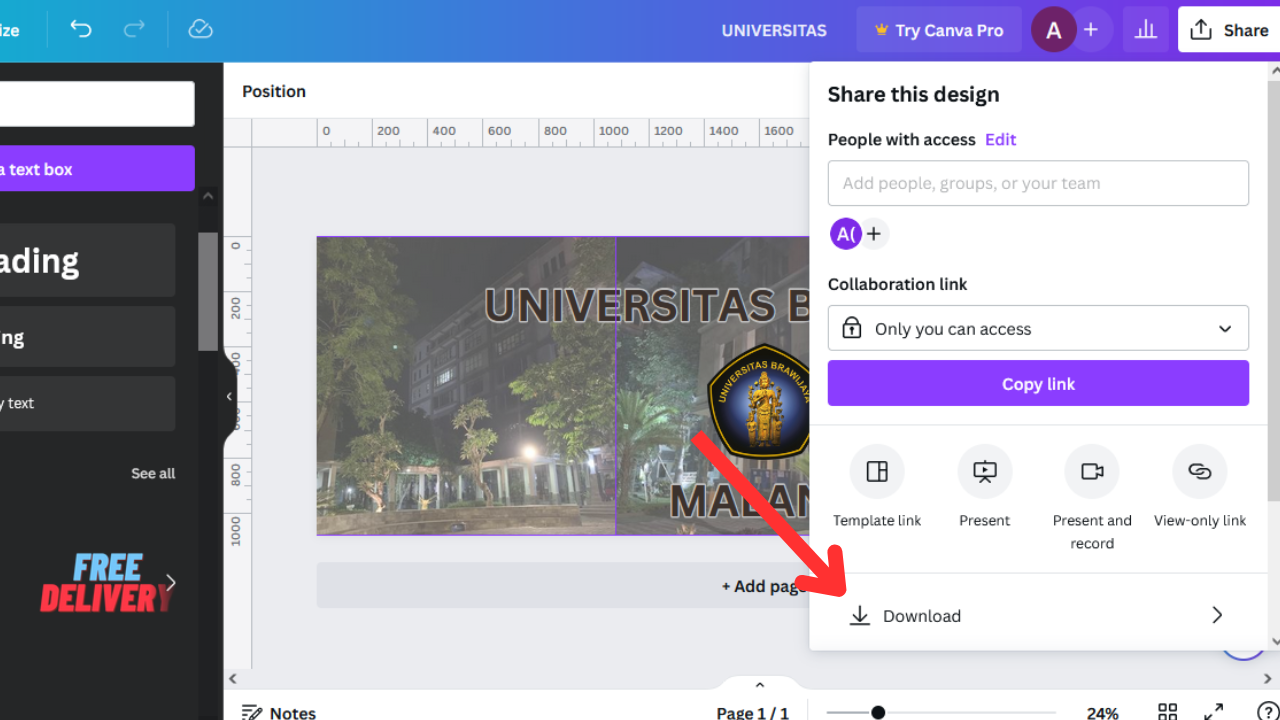Screen dimensions: 1280x720
Task: Click the share panel scrollbar
Action: (1273, 290)
